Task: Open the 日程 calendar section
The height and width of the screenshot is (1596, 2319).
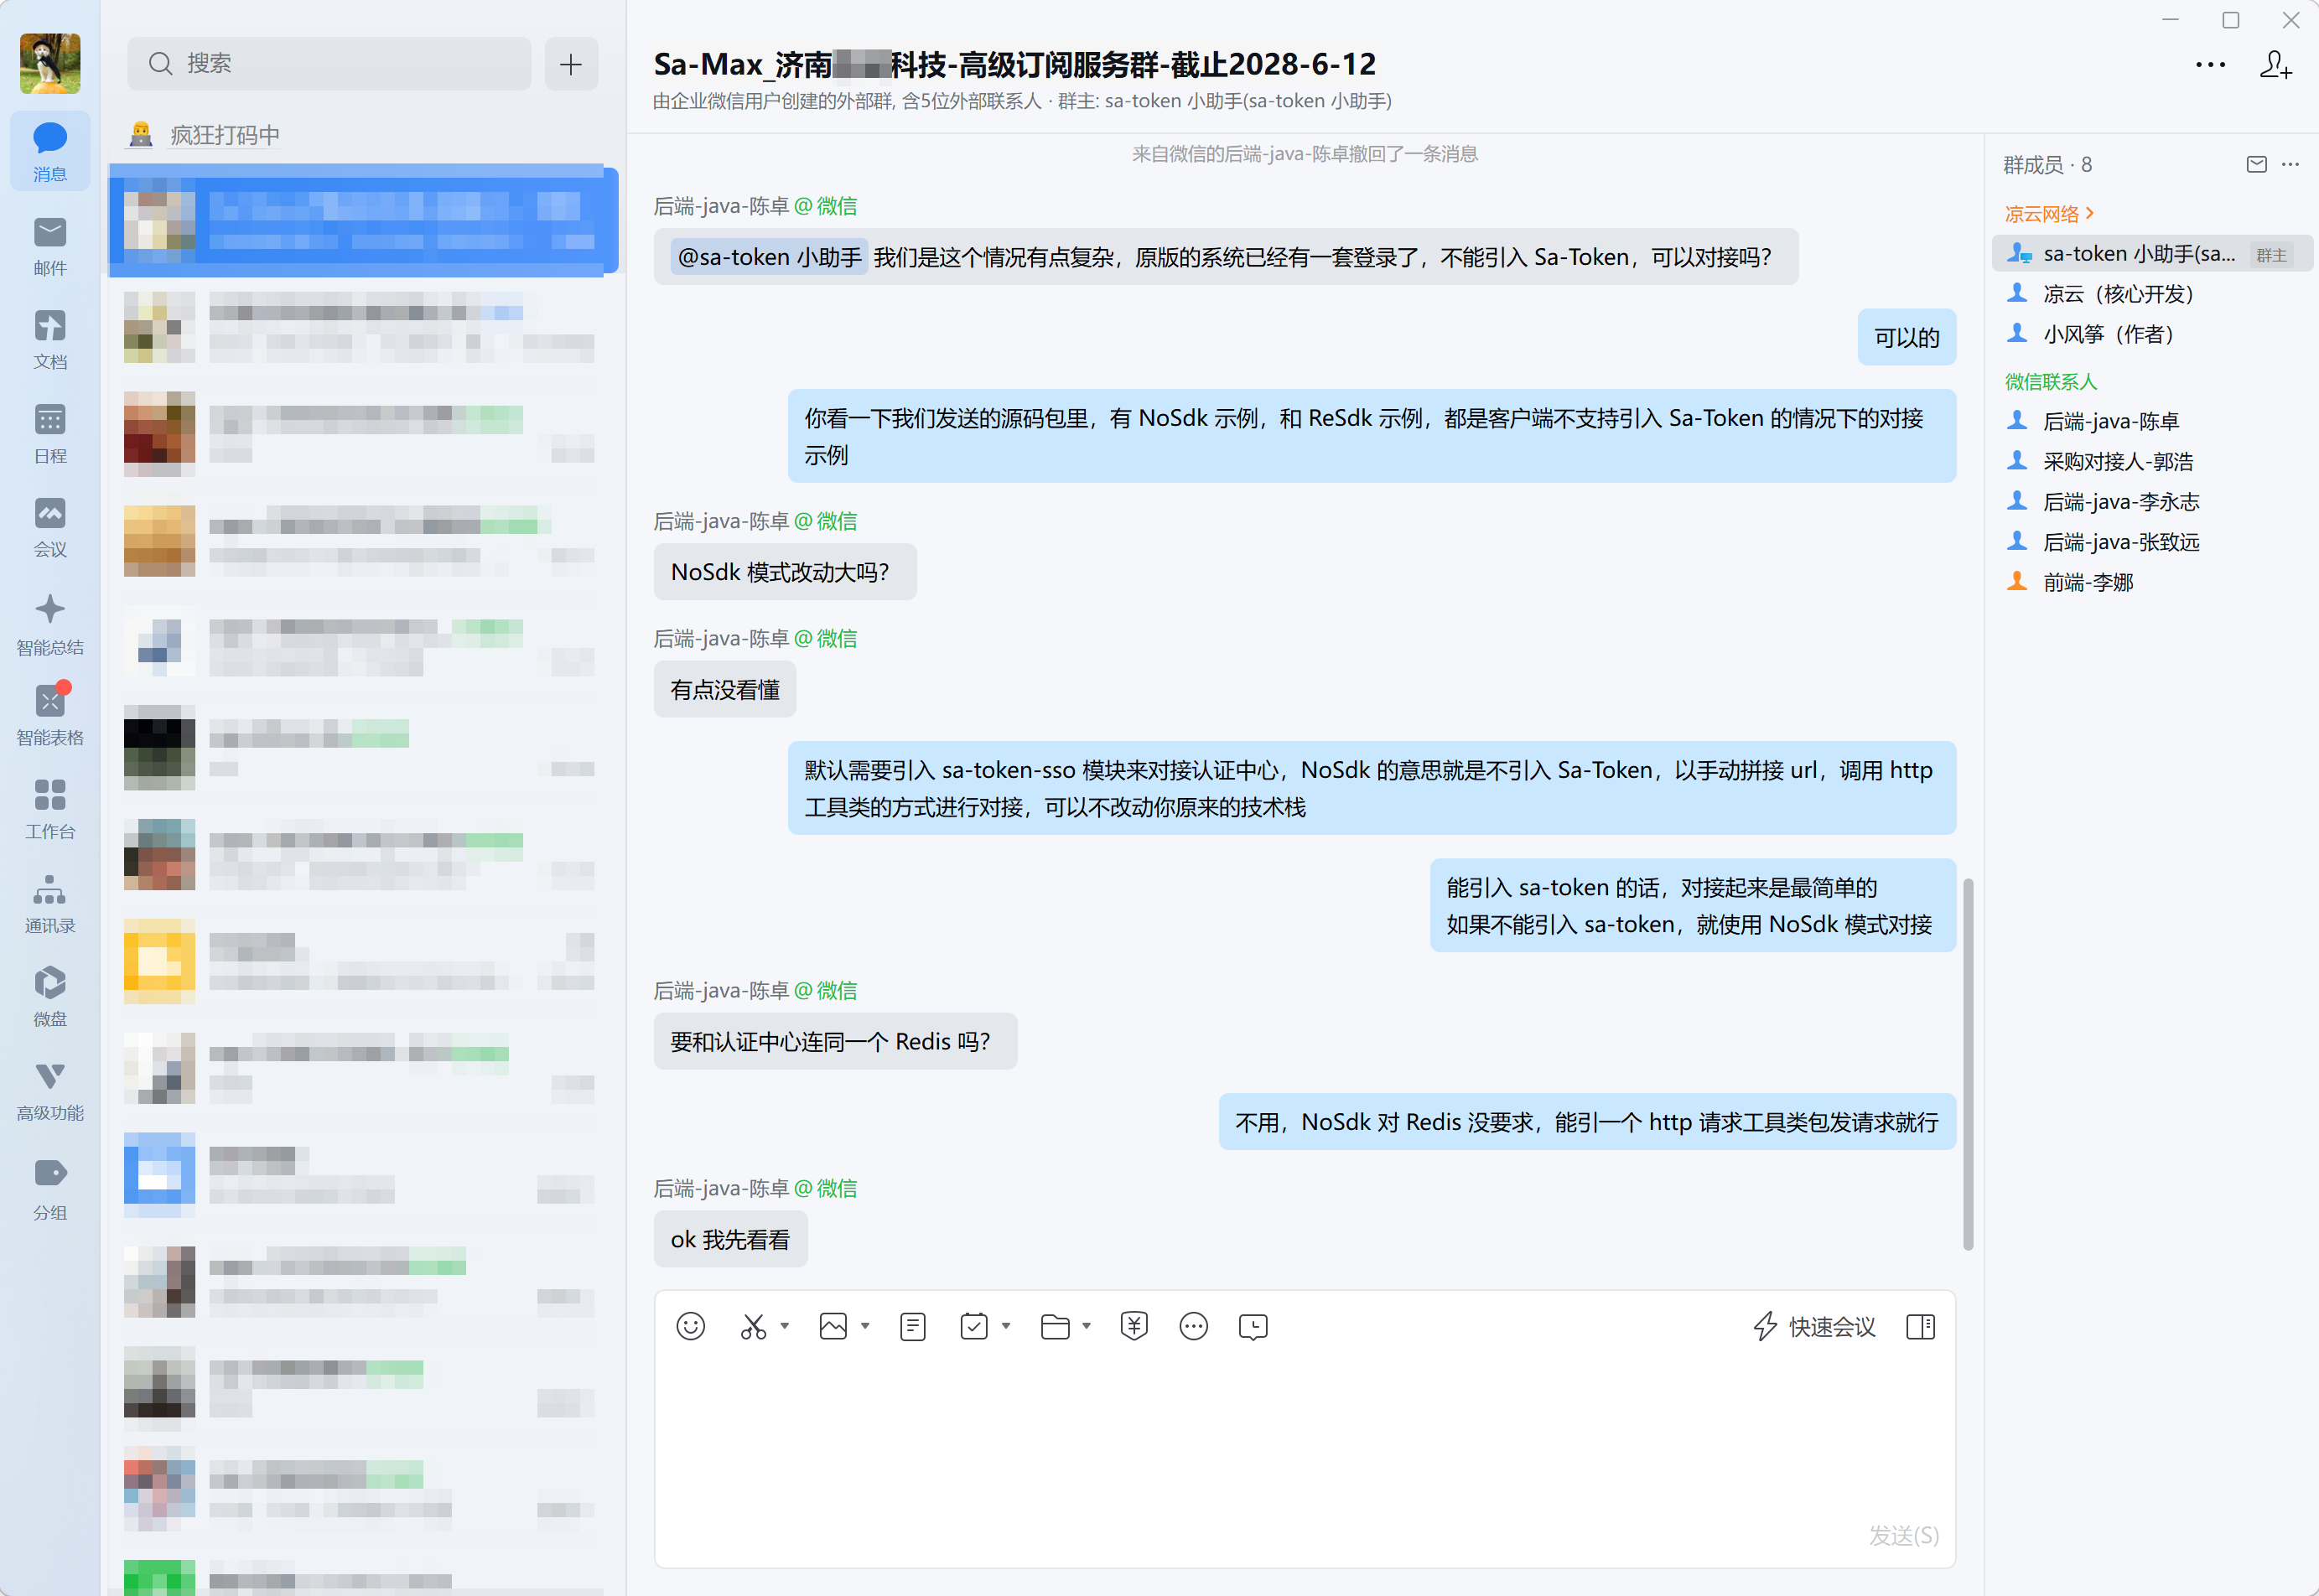Action: pyautogui.click(x=50, y=434)
